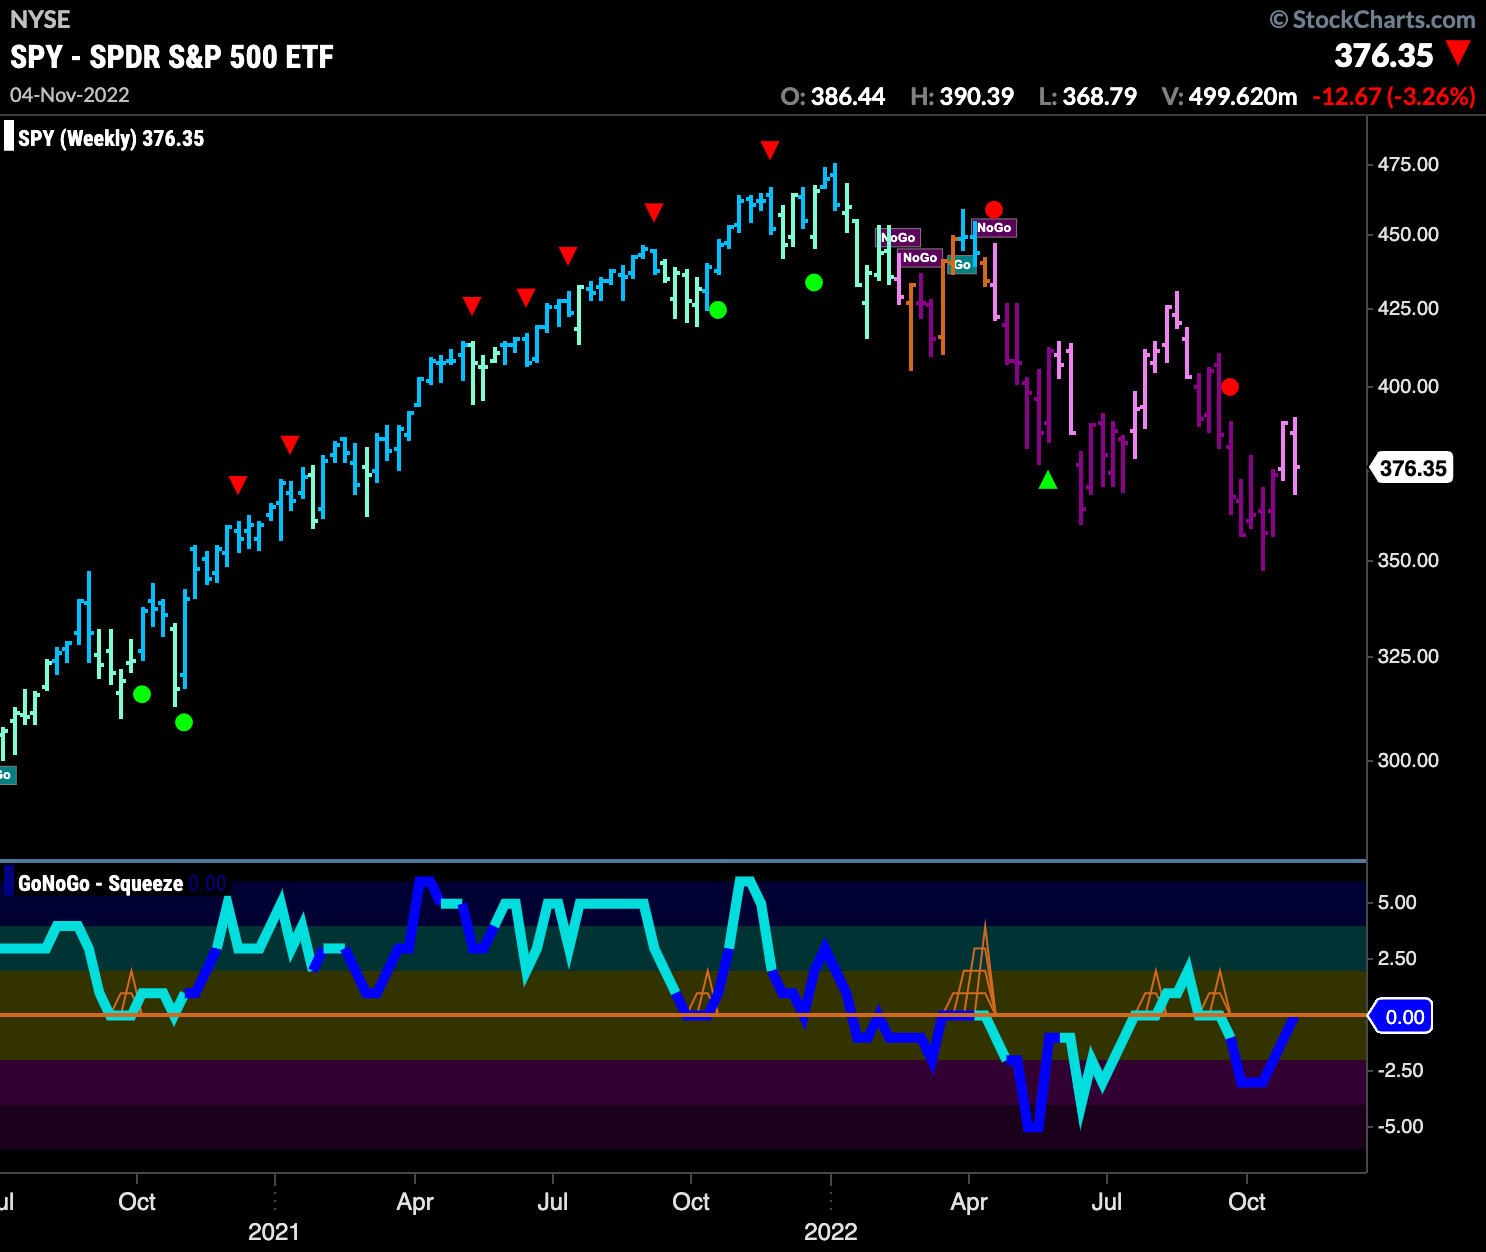Click the blue 0.00 oscillator value tag
Screen dimensions: 1486x1252
pyautogui.click(x=1402, y=1017)
